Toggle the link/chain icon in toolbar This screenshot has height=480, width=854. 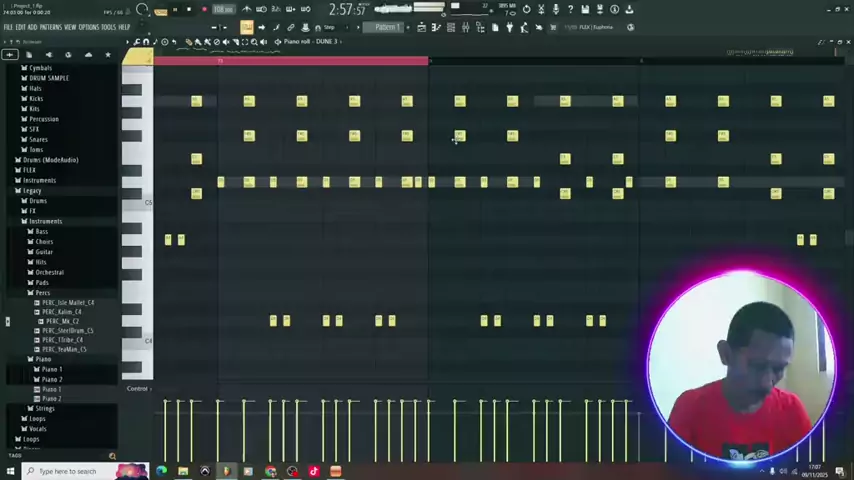point(291,27)
